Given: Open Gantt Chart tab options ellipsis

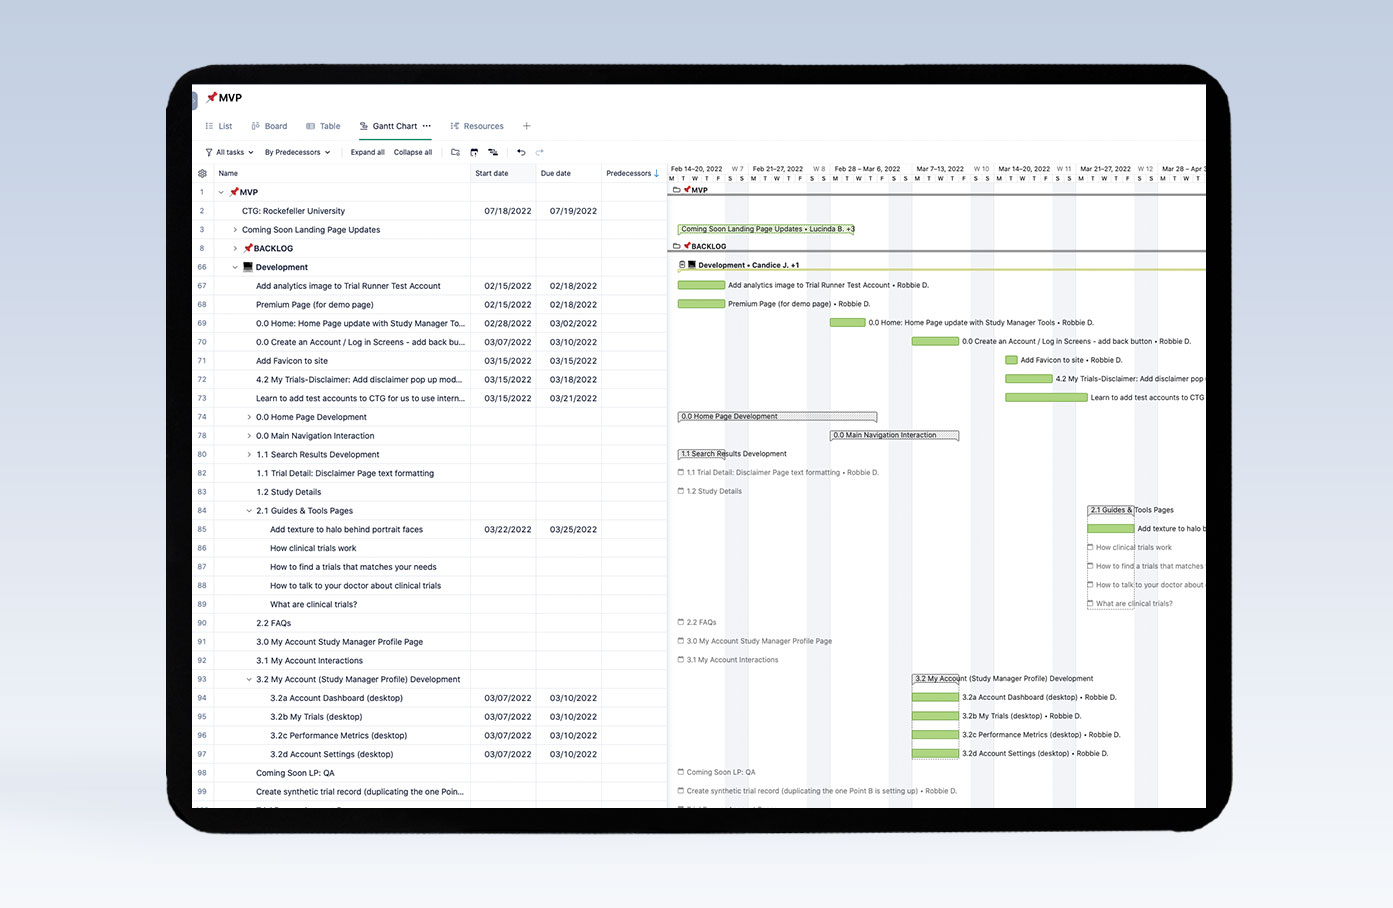Looking at the screenshot, I should tap(427, 126).
